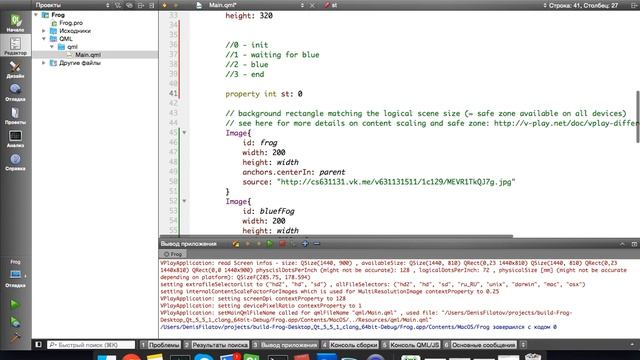640x360 pixels.
Task: Click the editor vertical scrollbar
Action: click(637, 117)
